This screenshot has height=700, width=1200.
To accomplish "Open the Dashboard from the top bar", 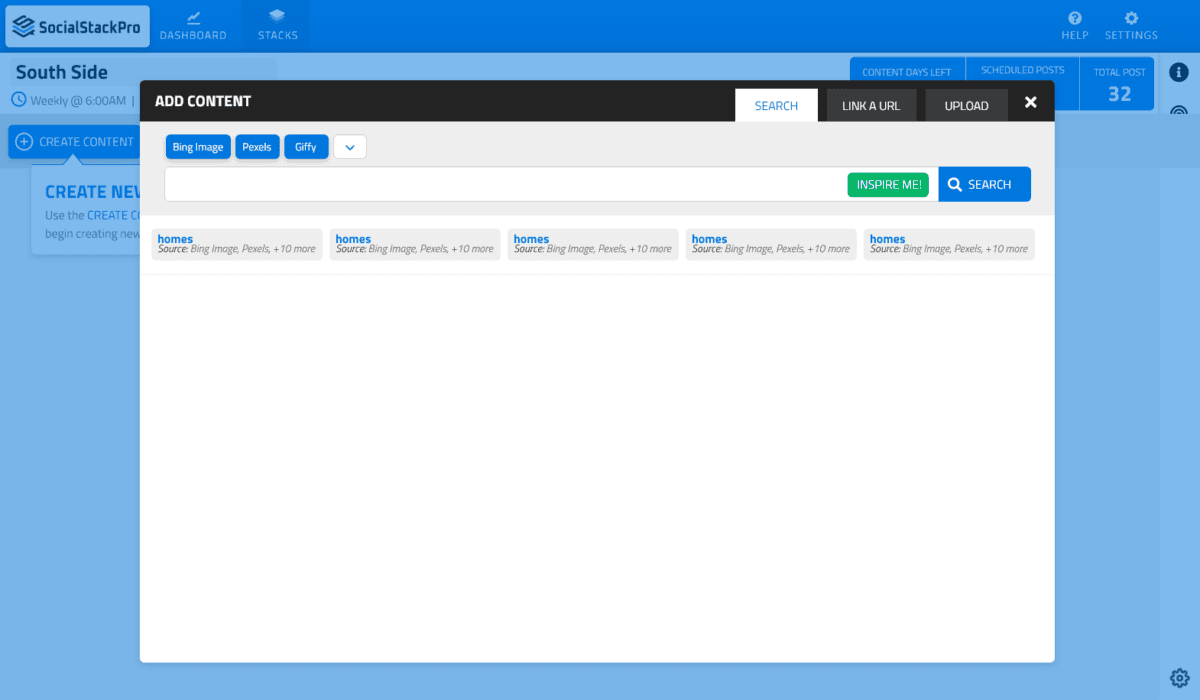I will (x=193, y=26).
